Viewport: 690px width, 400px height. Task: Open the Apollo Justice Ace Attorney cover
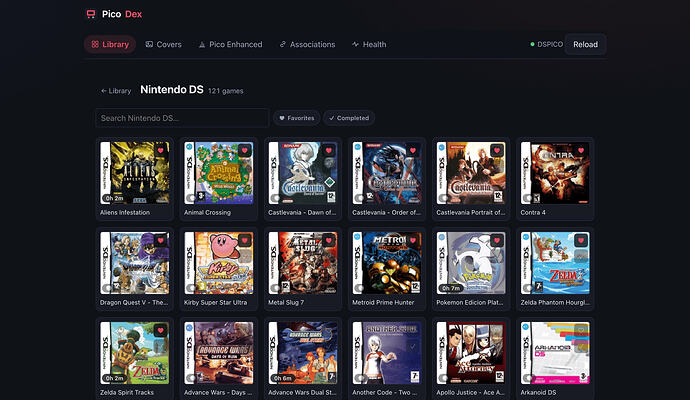(x=471, y=353)
